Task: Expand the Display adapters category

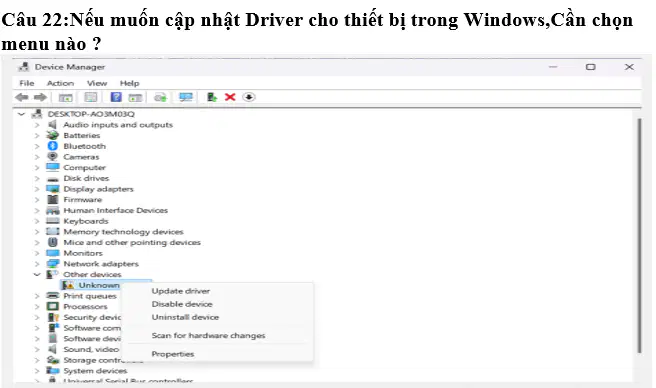Action: click(x=37, y=189)
